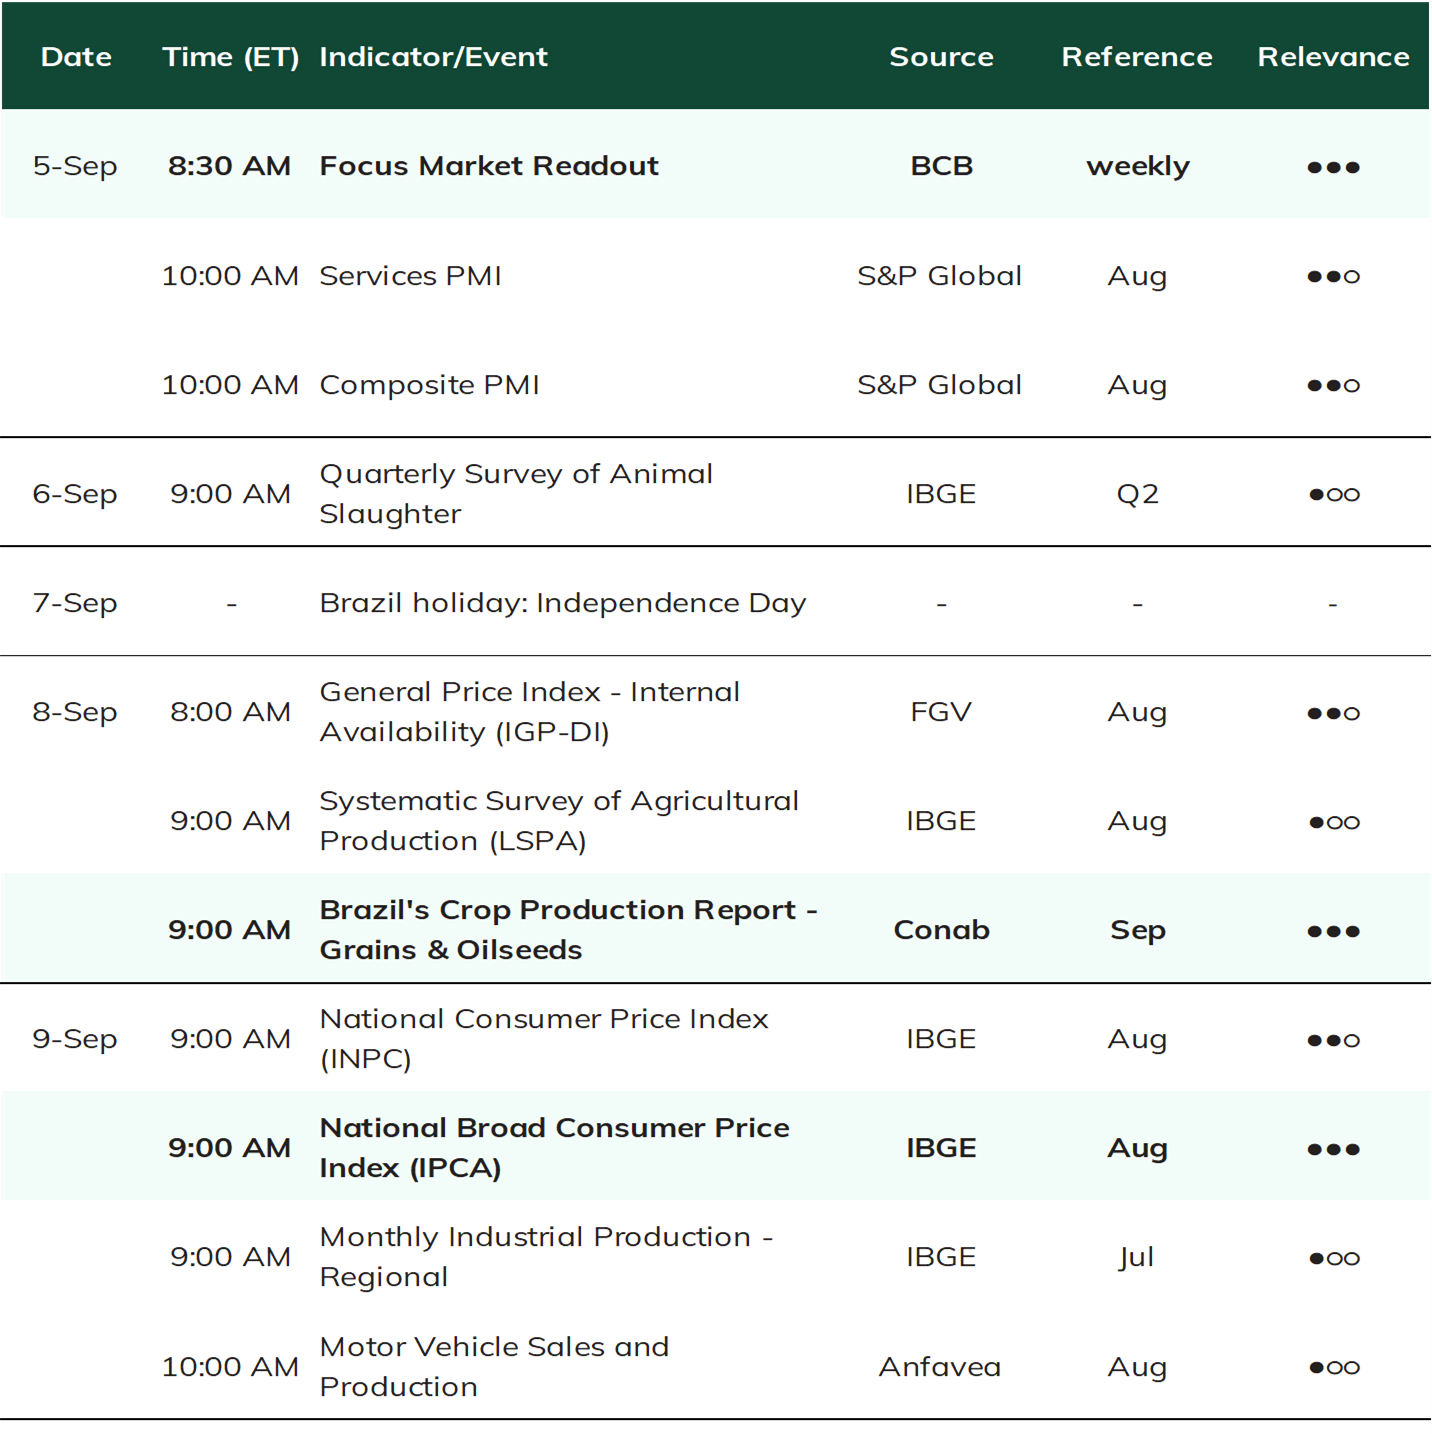
Task: Click the BCB source cell
Action: coord(941,166)
